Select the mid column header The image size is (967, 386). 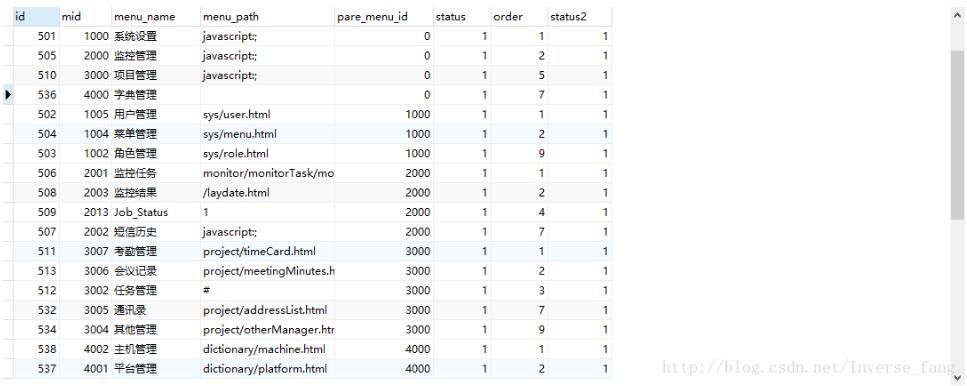(x=86, y=17)
